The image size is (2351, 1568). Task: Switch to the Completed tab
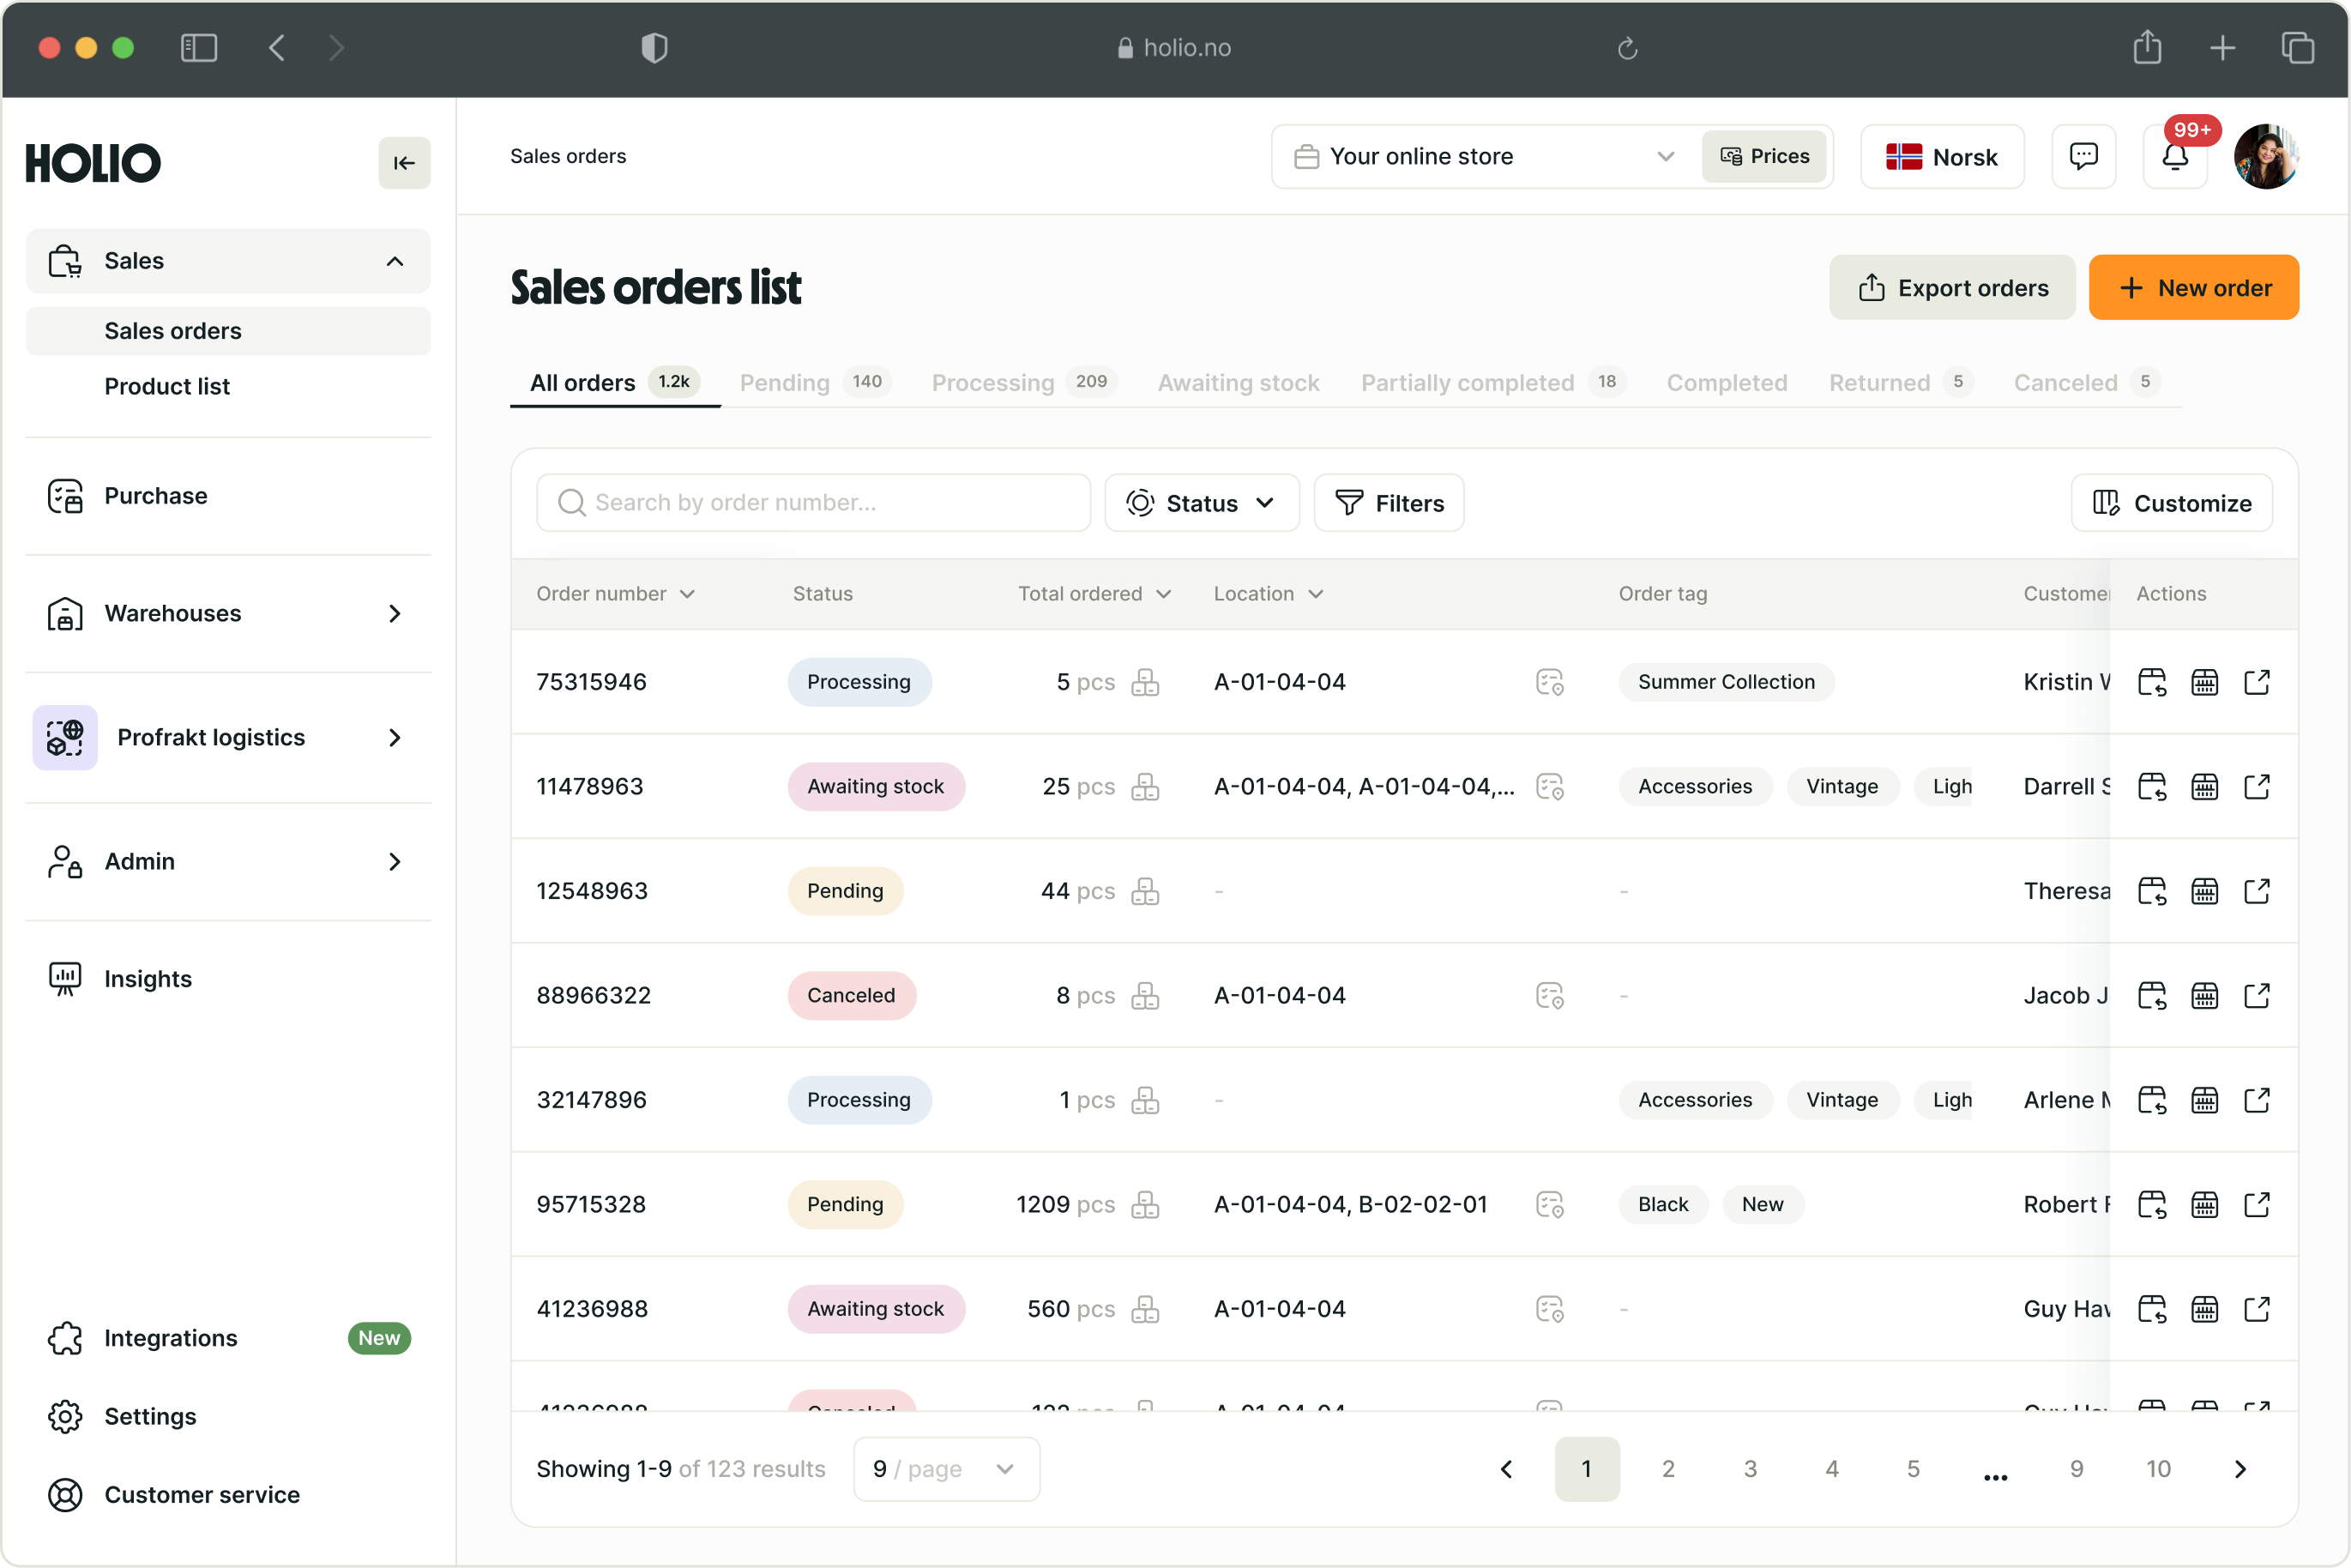click(1726, 383)
